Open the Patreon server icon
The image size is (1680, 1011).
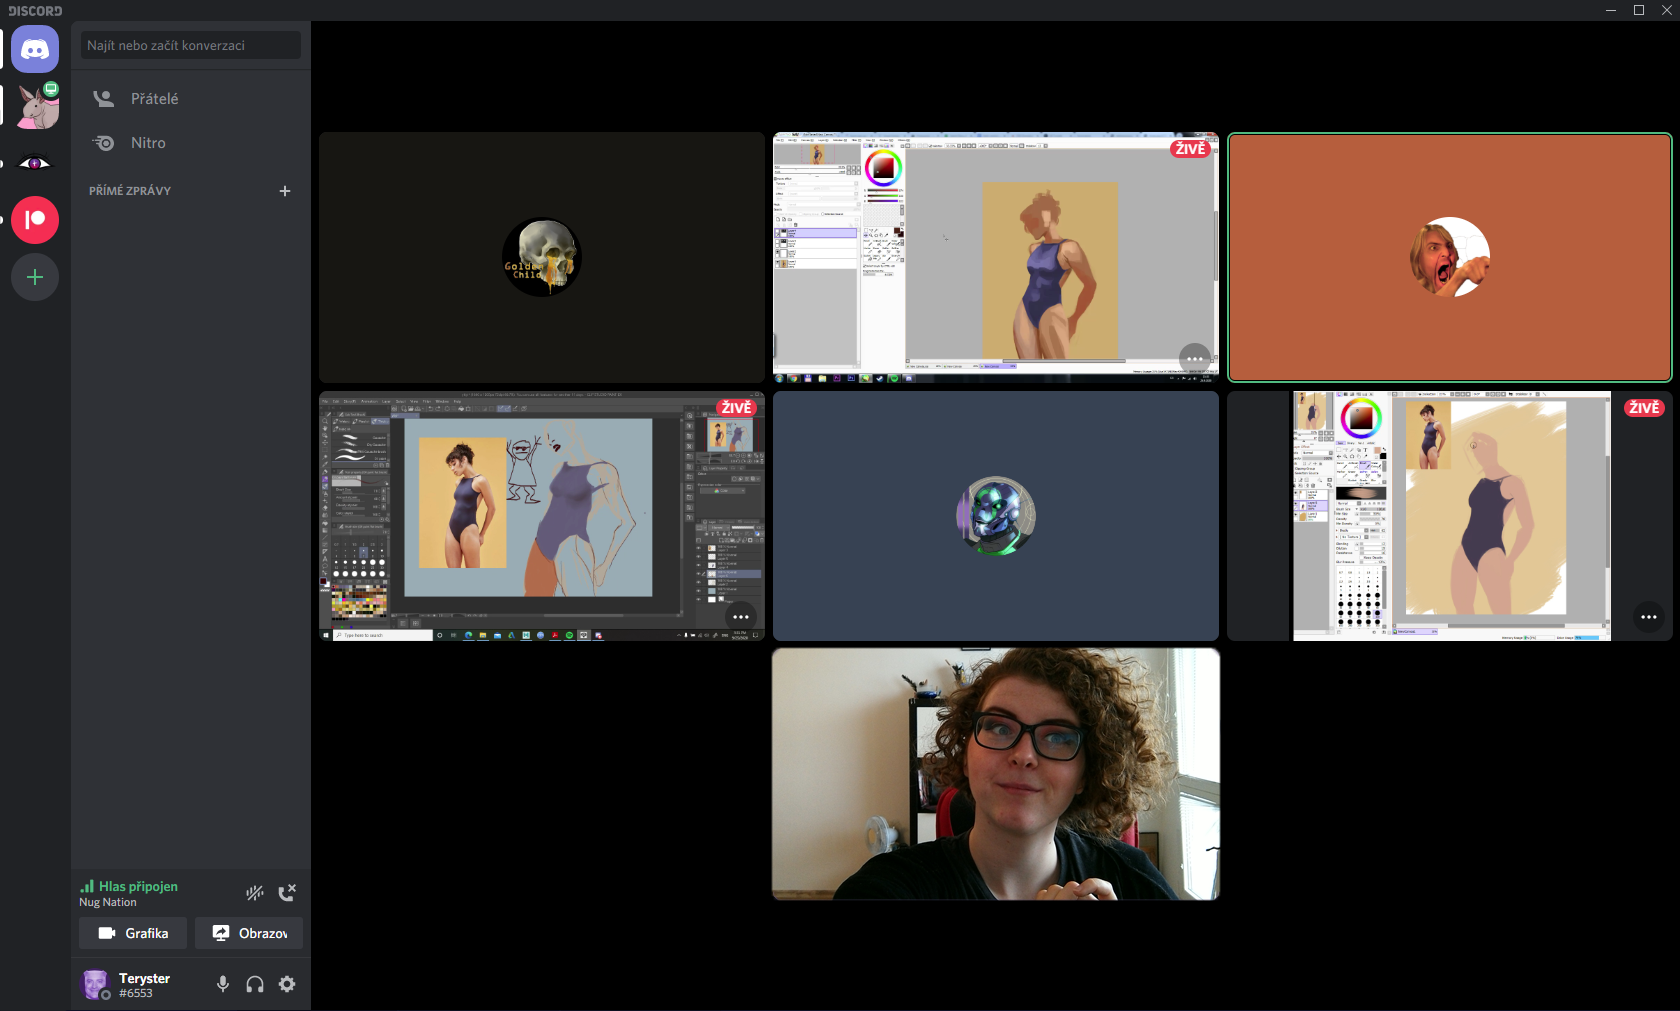pyautogui.click(x=35, y=220)
